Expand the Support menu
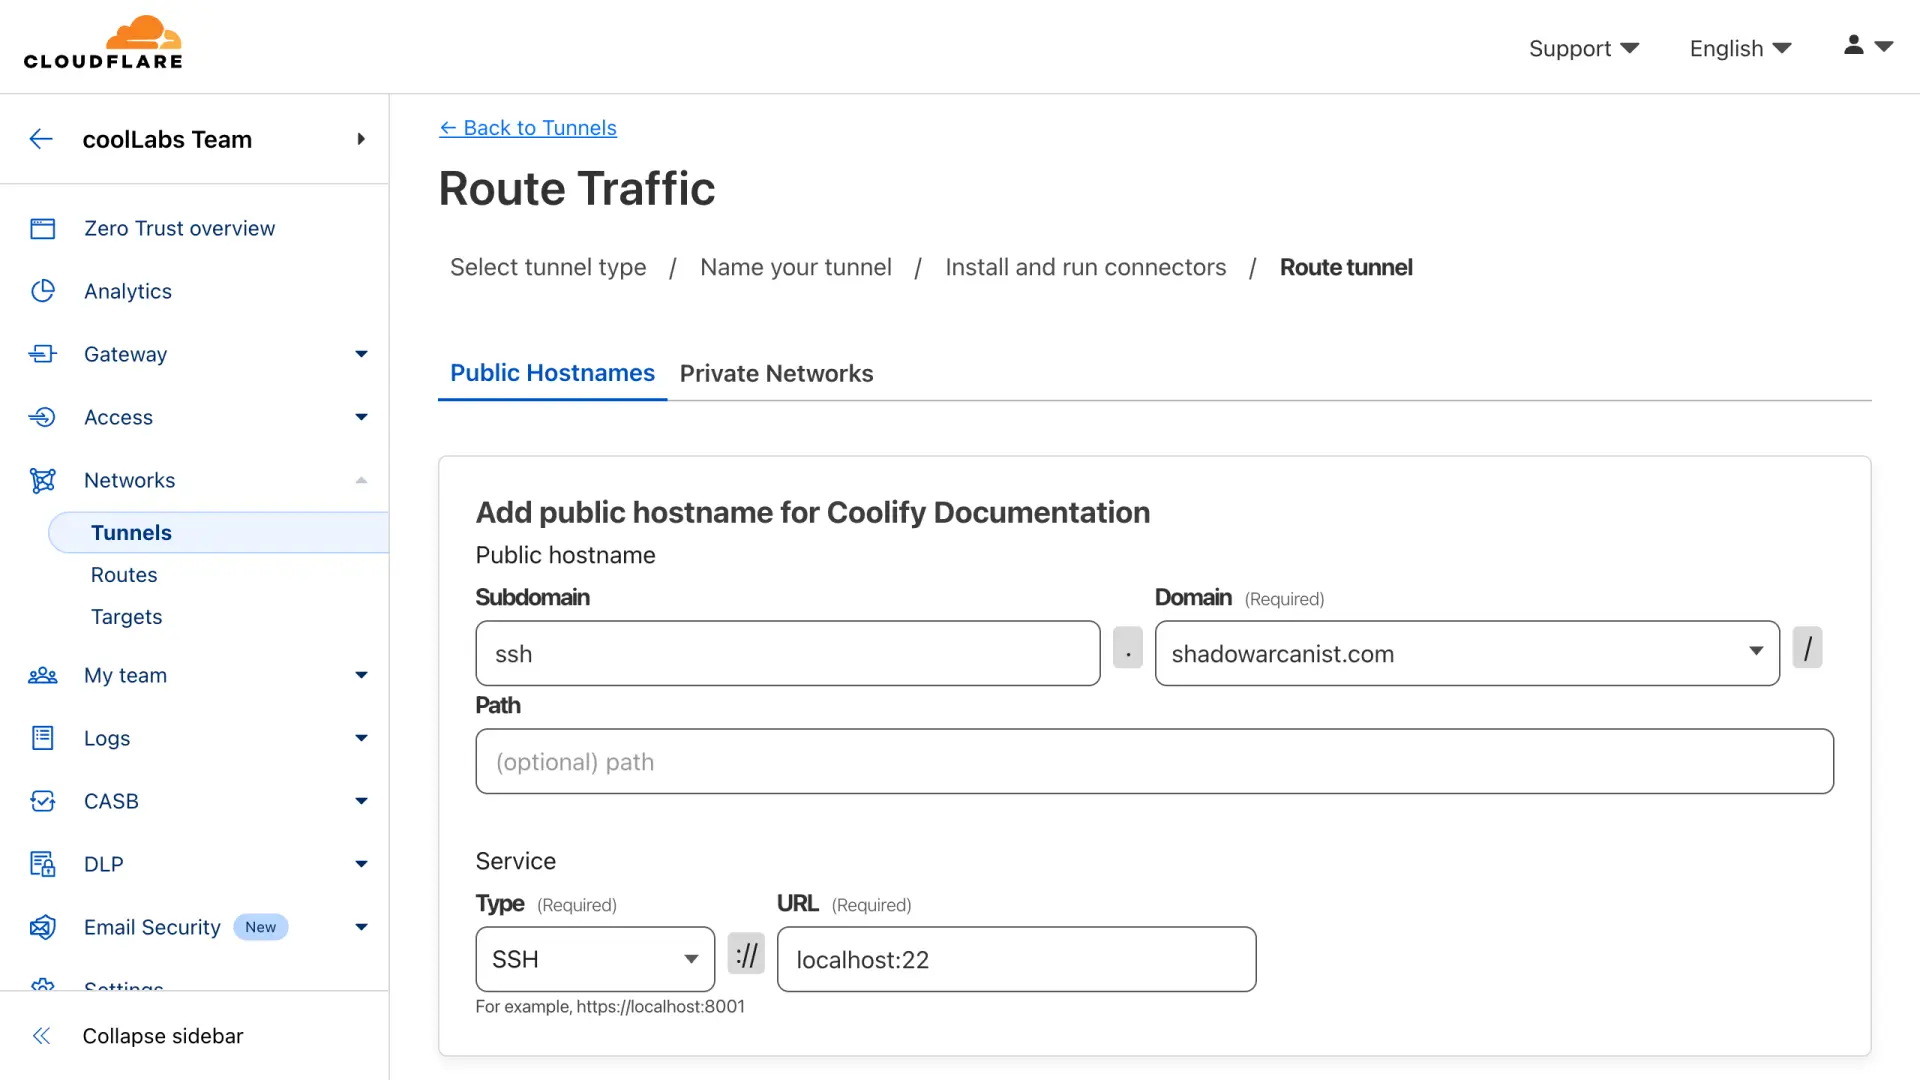 tap(1583, 48)
